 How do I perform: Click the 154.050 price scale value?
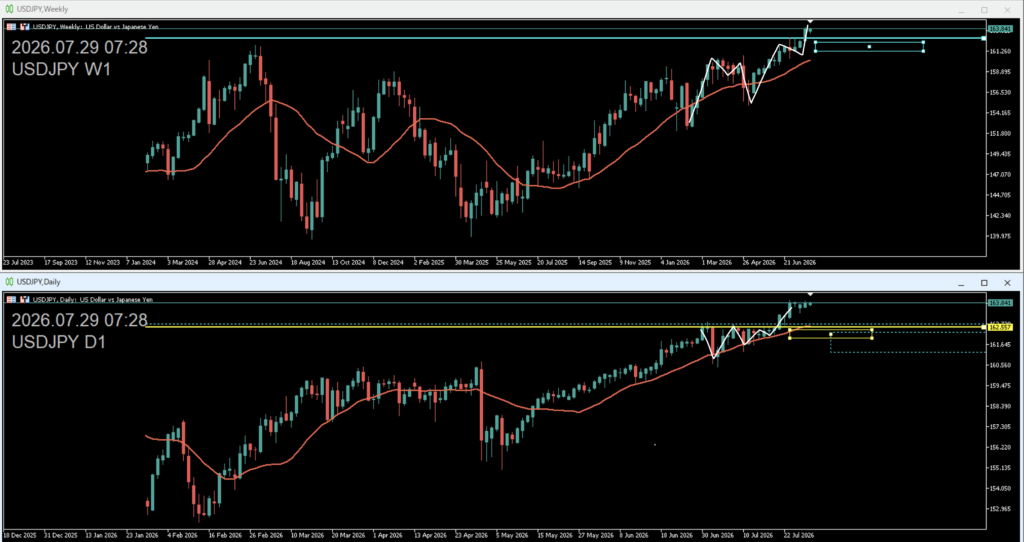[x=999, y=488]
